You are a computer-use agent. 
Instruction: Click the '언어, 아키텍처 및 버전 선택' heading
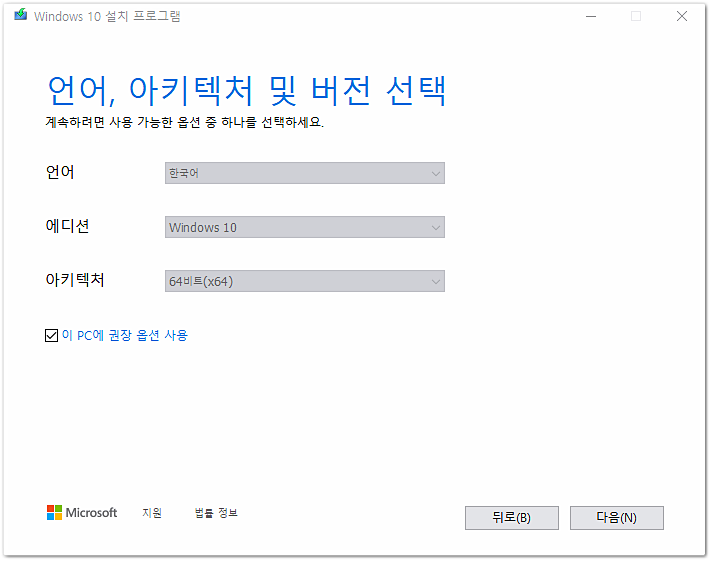[247, 91]
